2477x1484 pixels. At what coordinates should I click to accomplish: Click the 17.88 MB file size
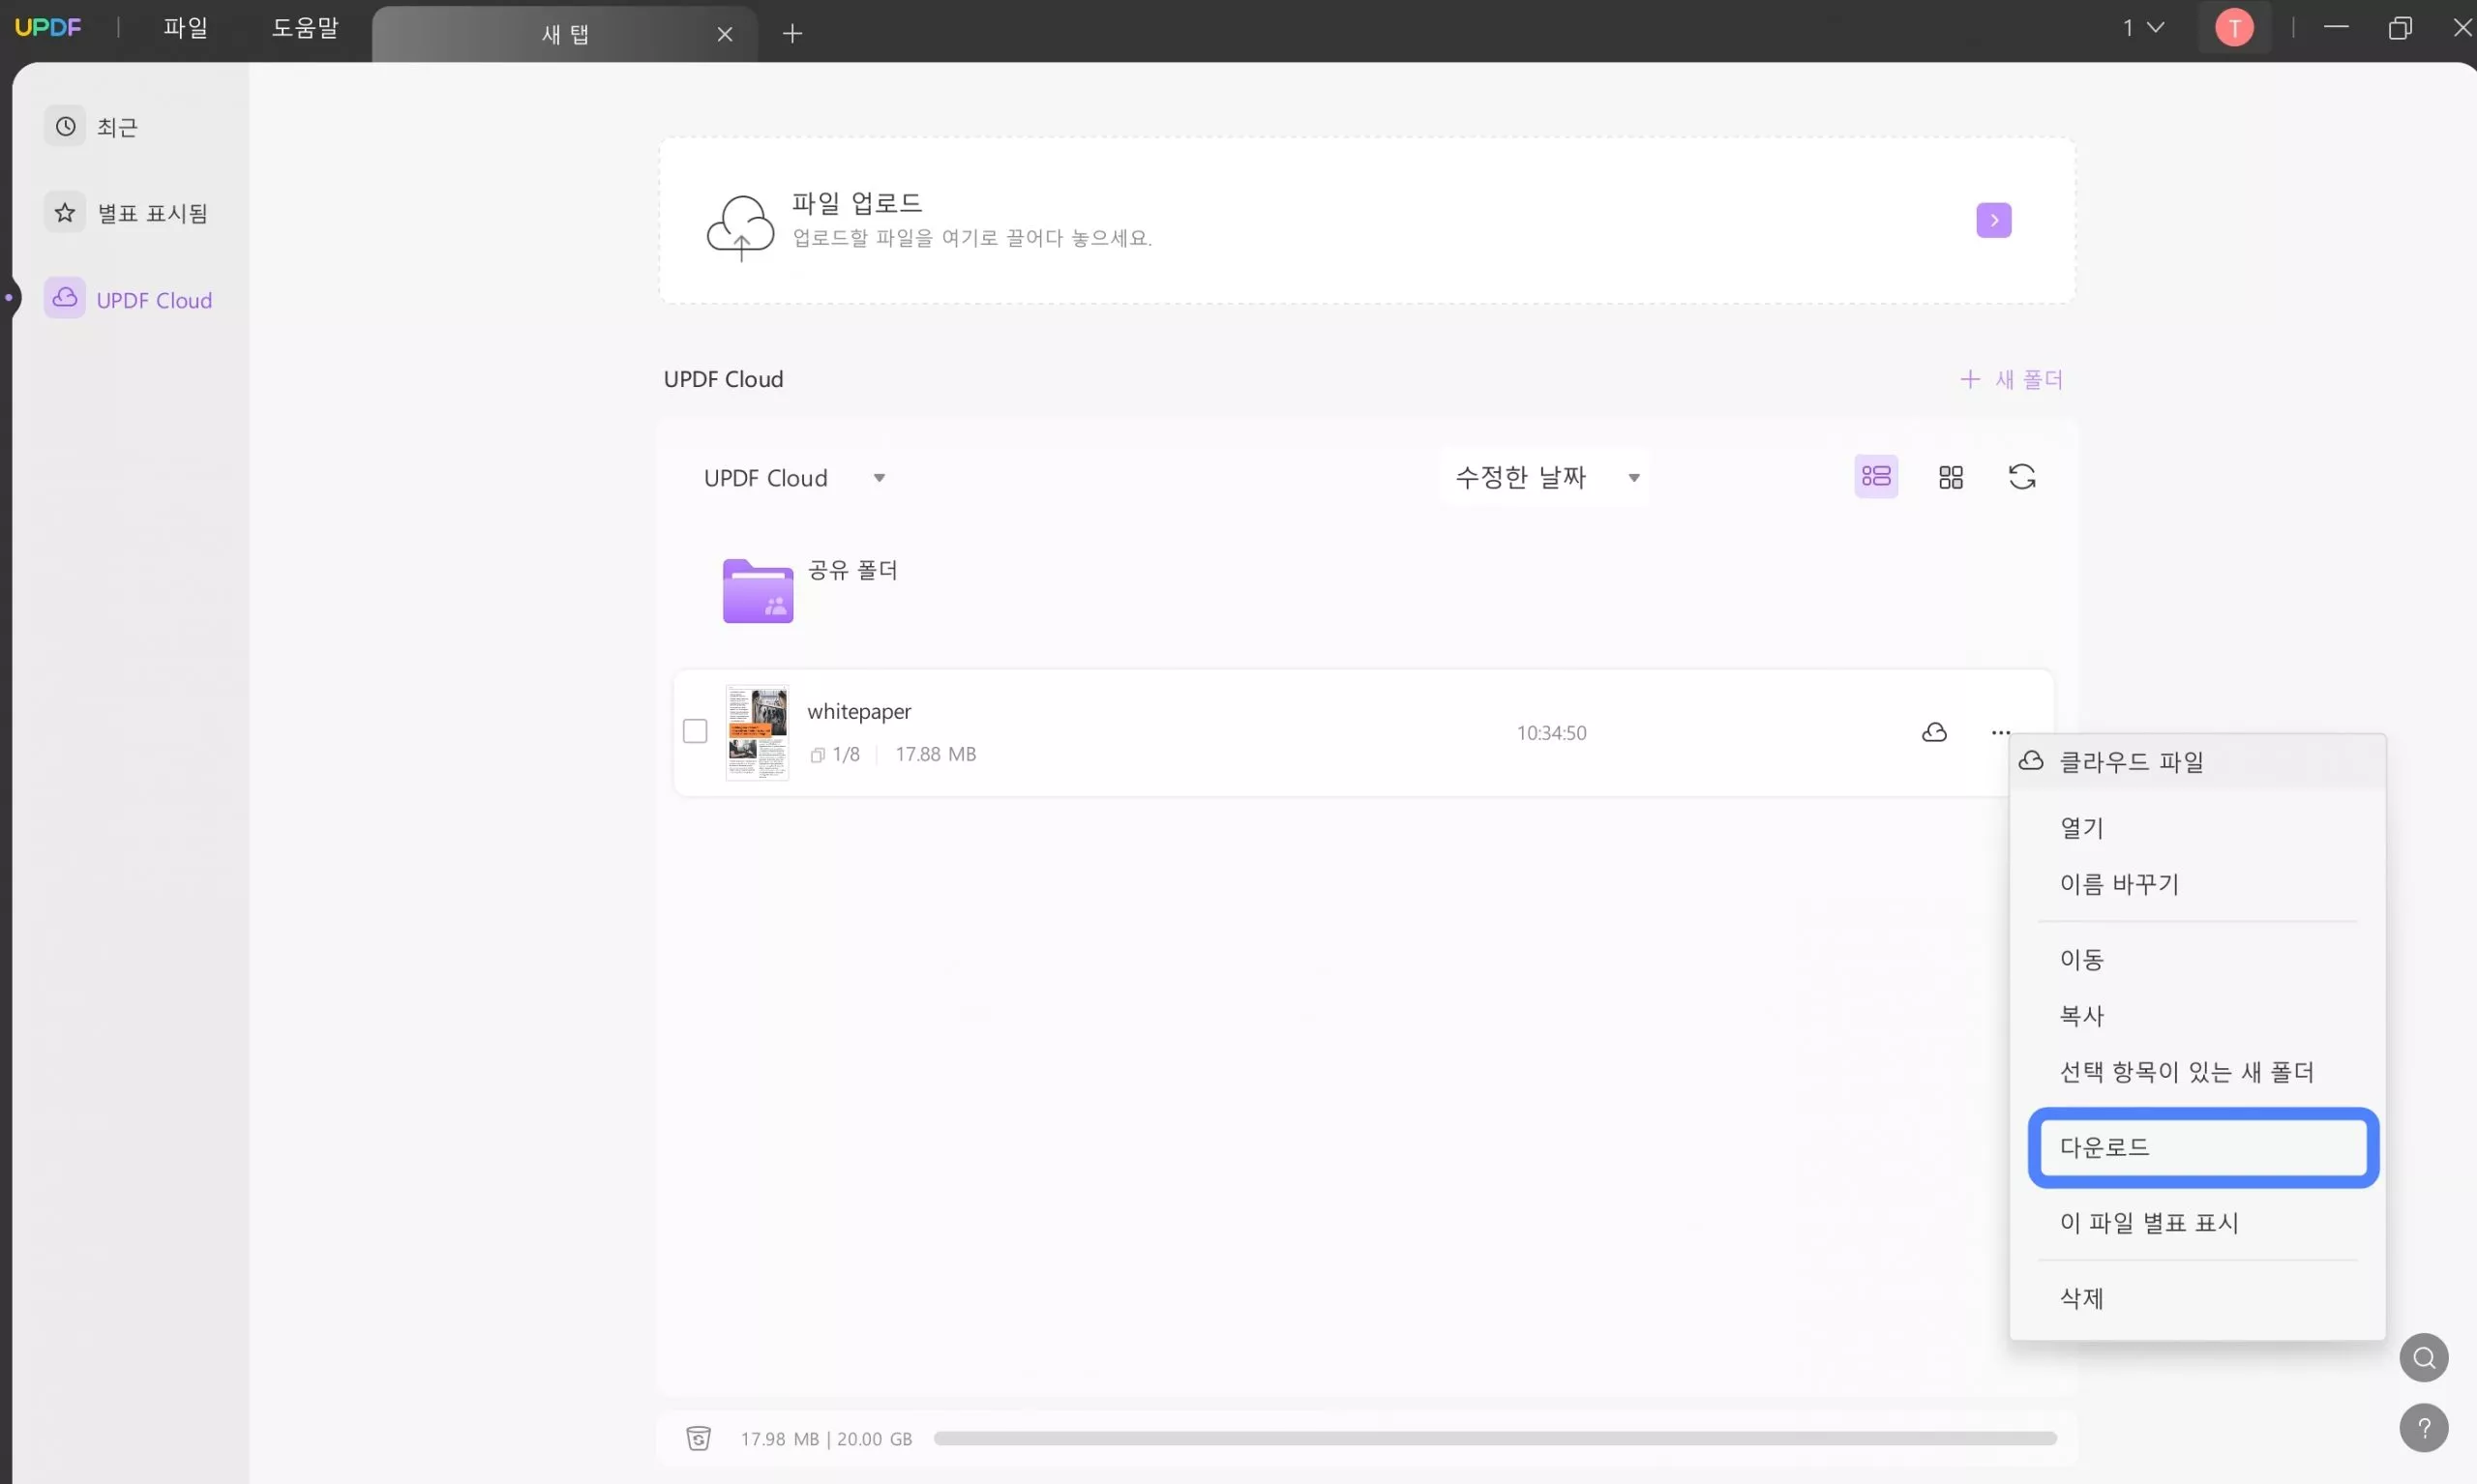(935, 754)
